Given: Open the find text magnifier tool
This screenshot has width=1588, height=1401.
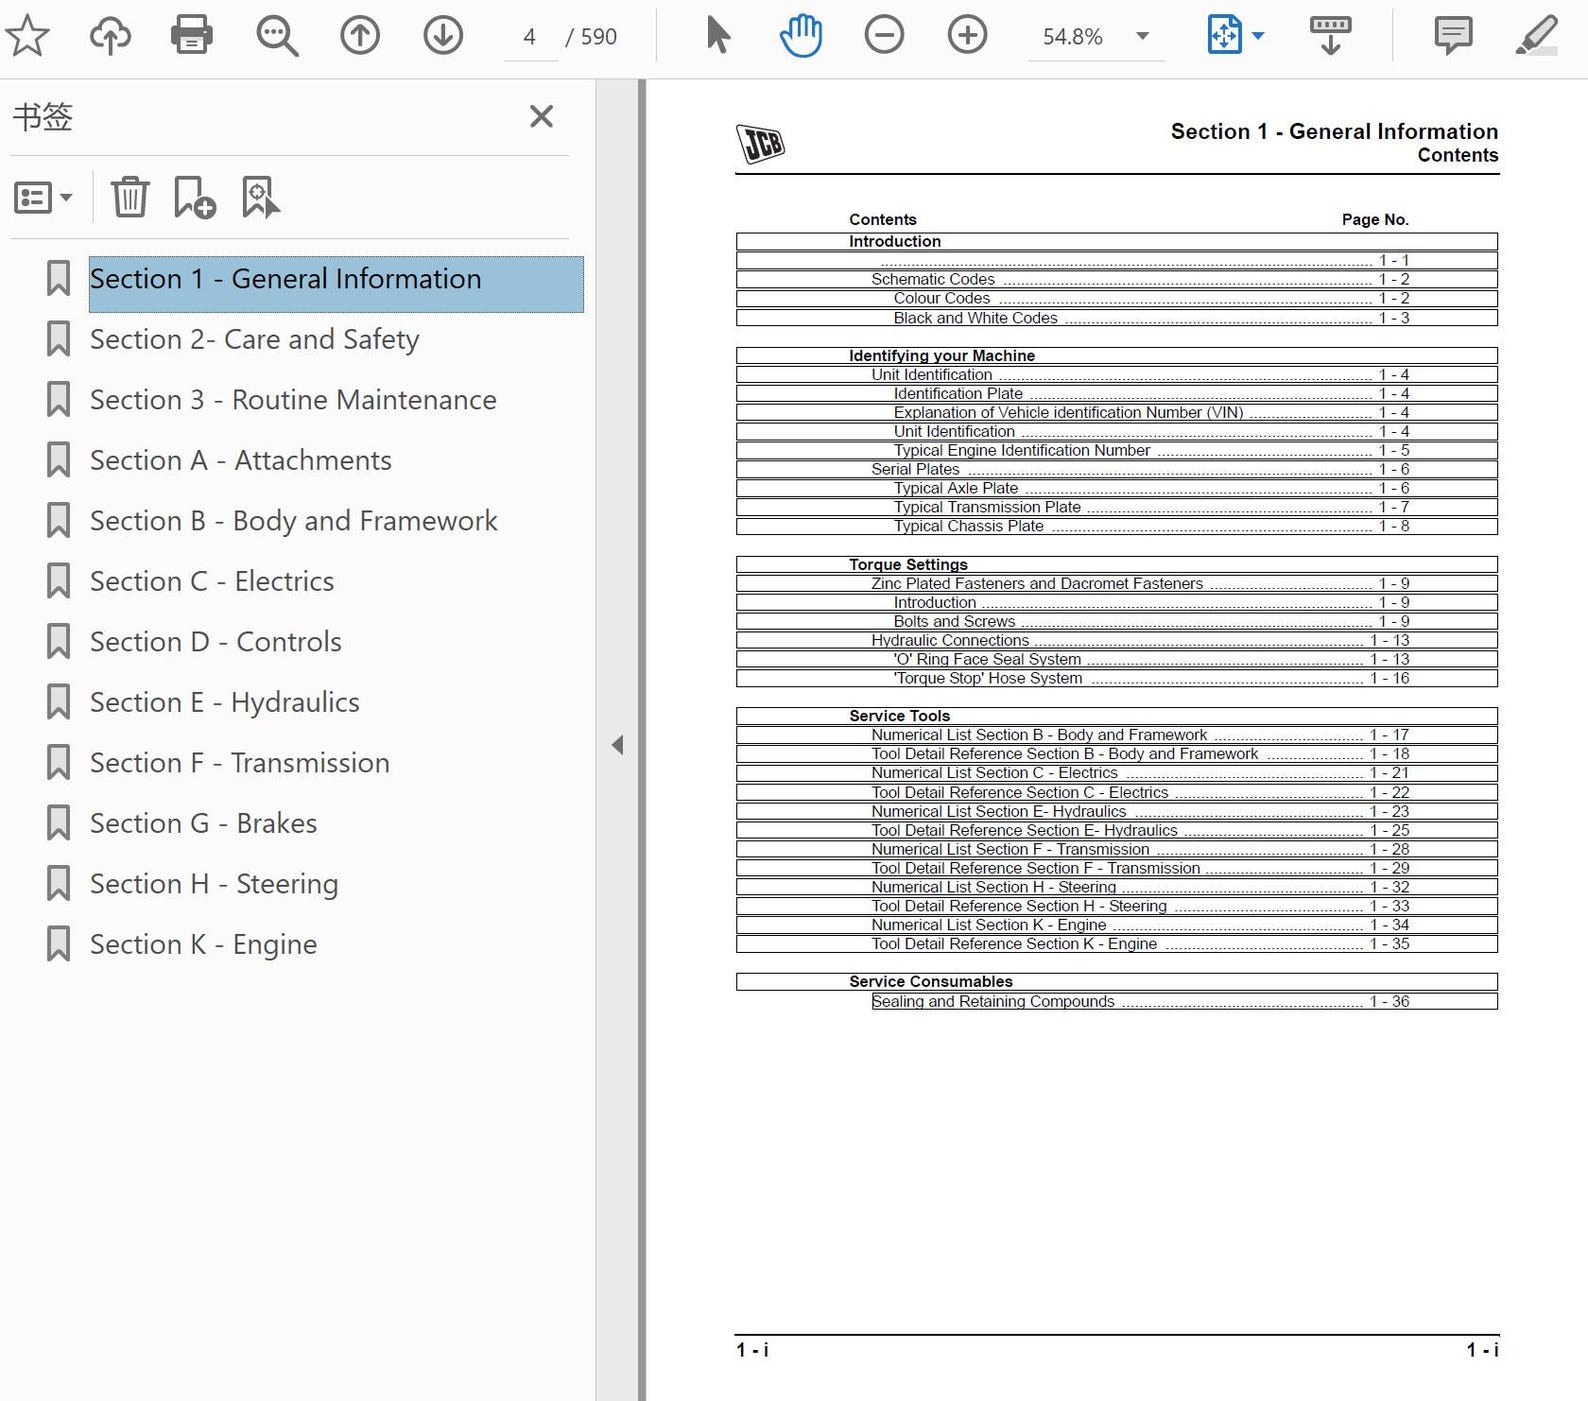Looking at the screenshot, I should pos(277,36).
